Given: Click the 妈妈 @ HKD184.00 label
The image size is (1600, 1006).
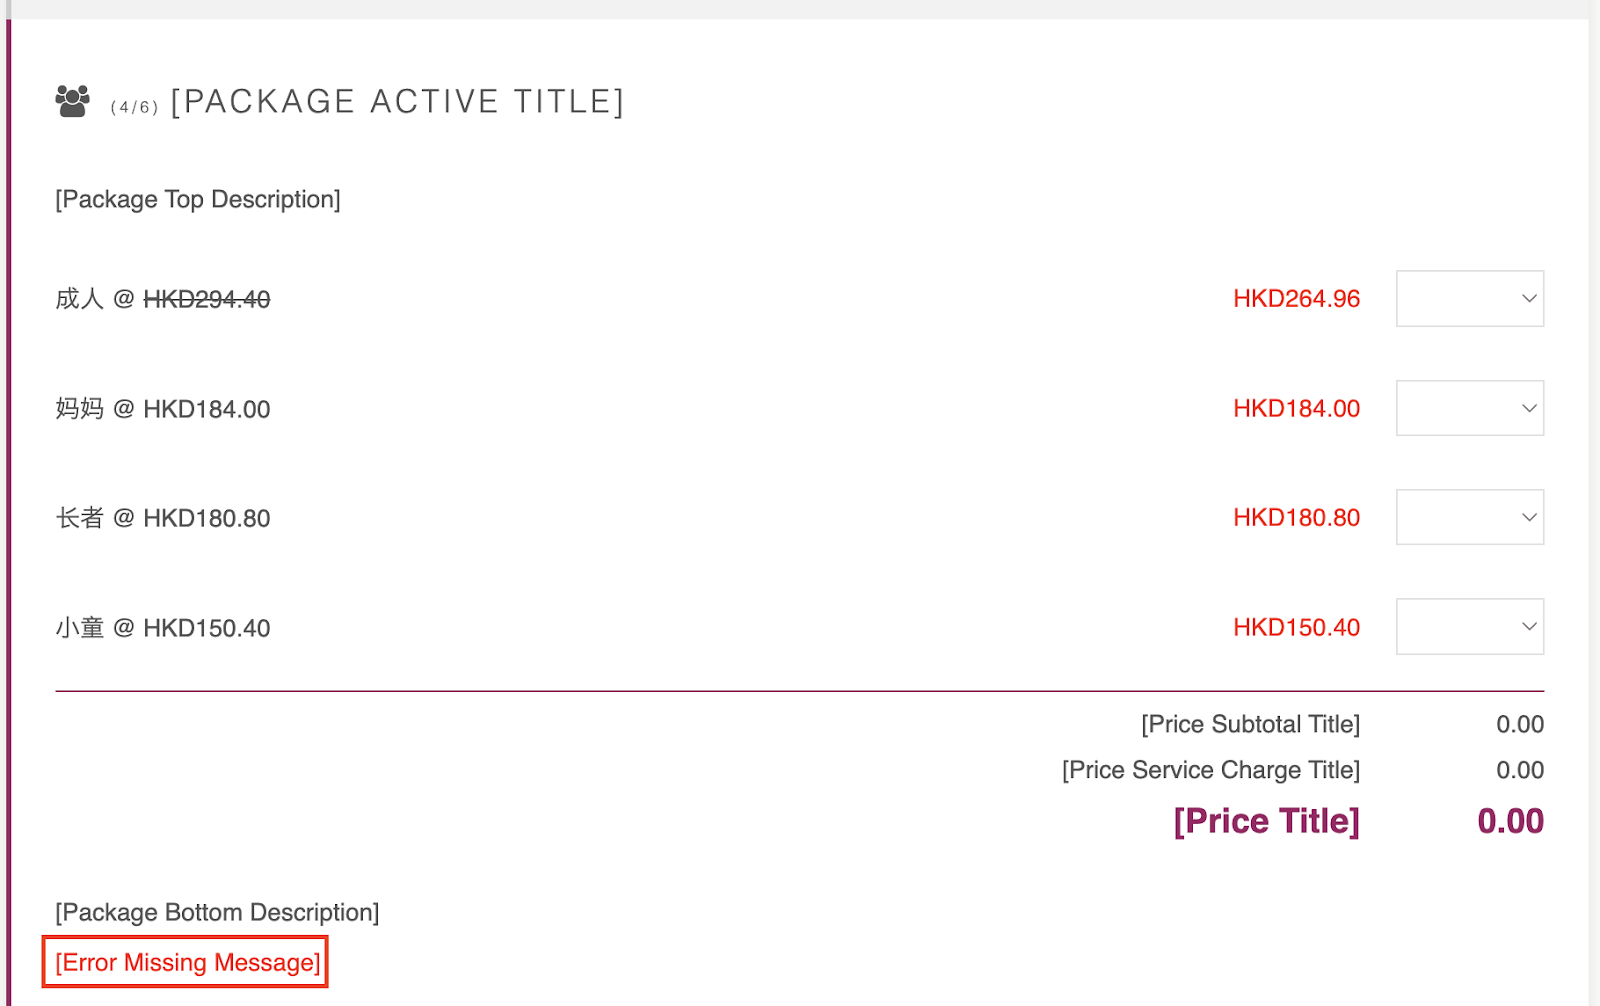Looking at the screenshot, I should [163, 409].
